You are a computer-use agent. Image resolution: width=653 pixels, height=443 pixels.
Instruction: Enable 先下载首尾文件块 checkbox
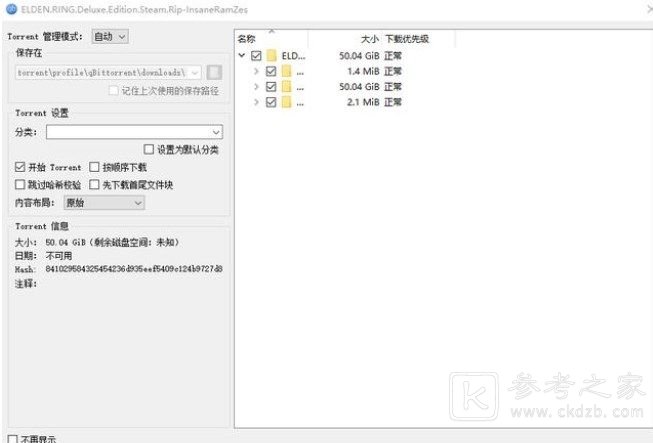pyautogui.click(x=94, y=184)
